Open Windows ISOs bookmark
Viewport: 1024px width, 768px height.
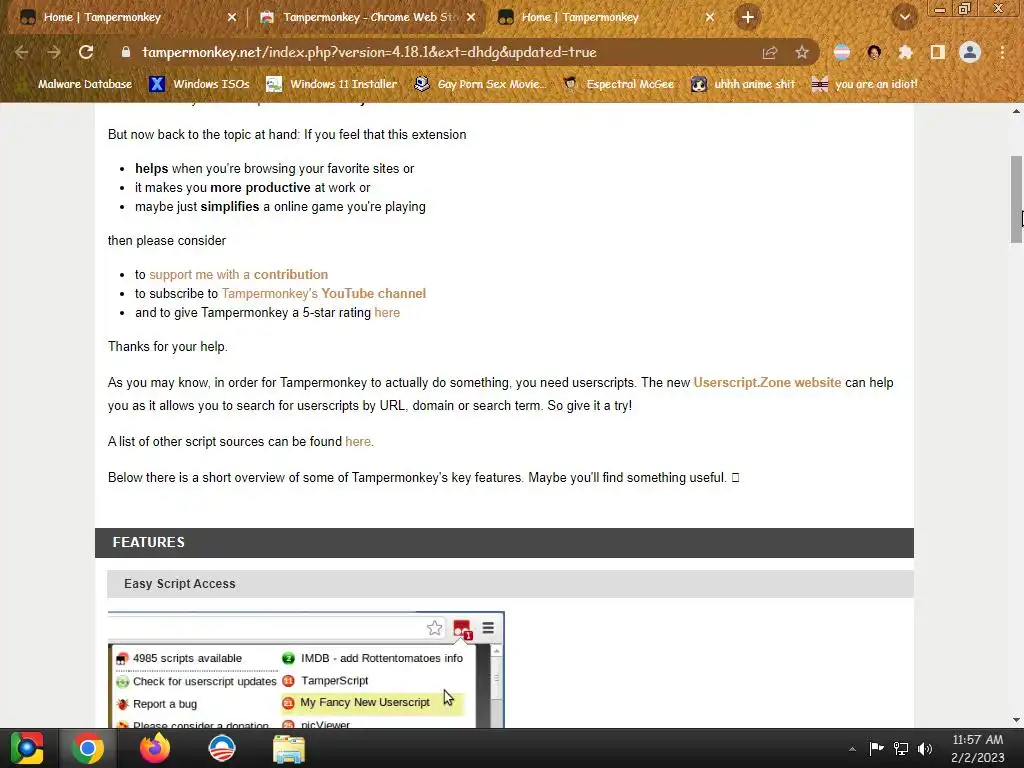pyautogui.click(x=199, y=84)
